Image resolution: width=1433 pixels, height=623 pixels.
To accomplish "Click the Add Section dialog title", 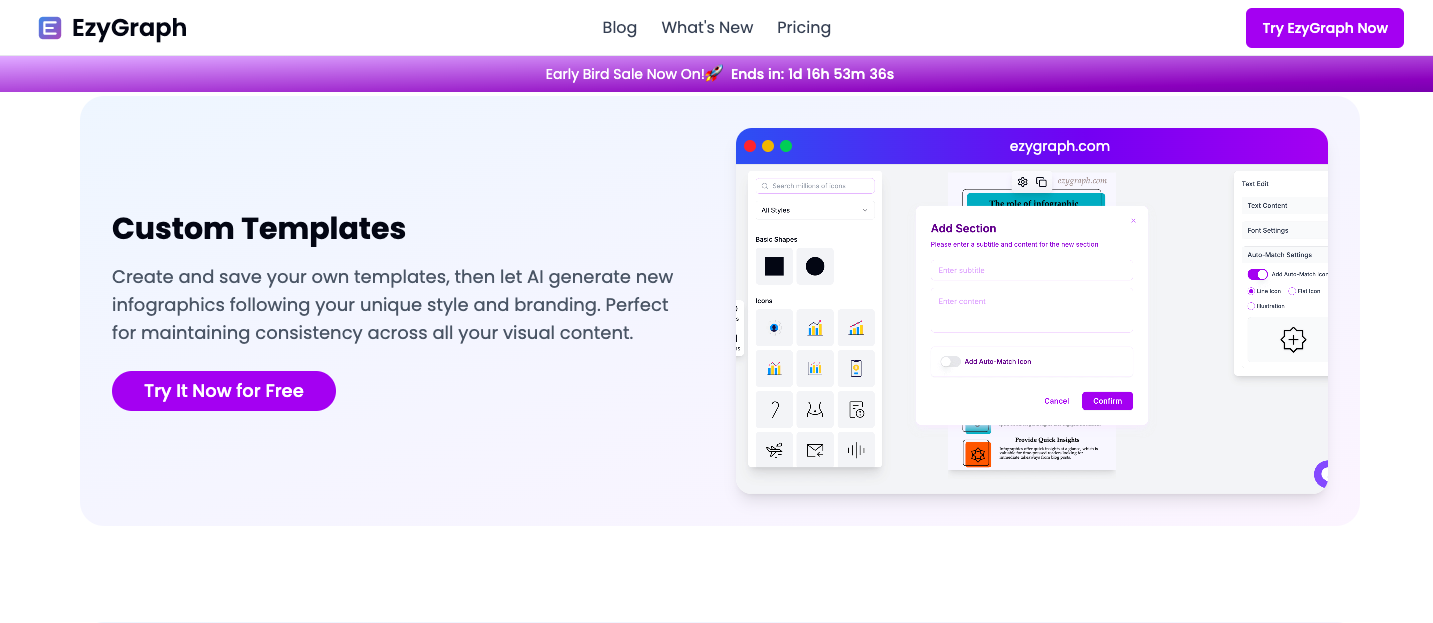I will pyautogui.click(x=964, y=228).
